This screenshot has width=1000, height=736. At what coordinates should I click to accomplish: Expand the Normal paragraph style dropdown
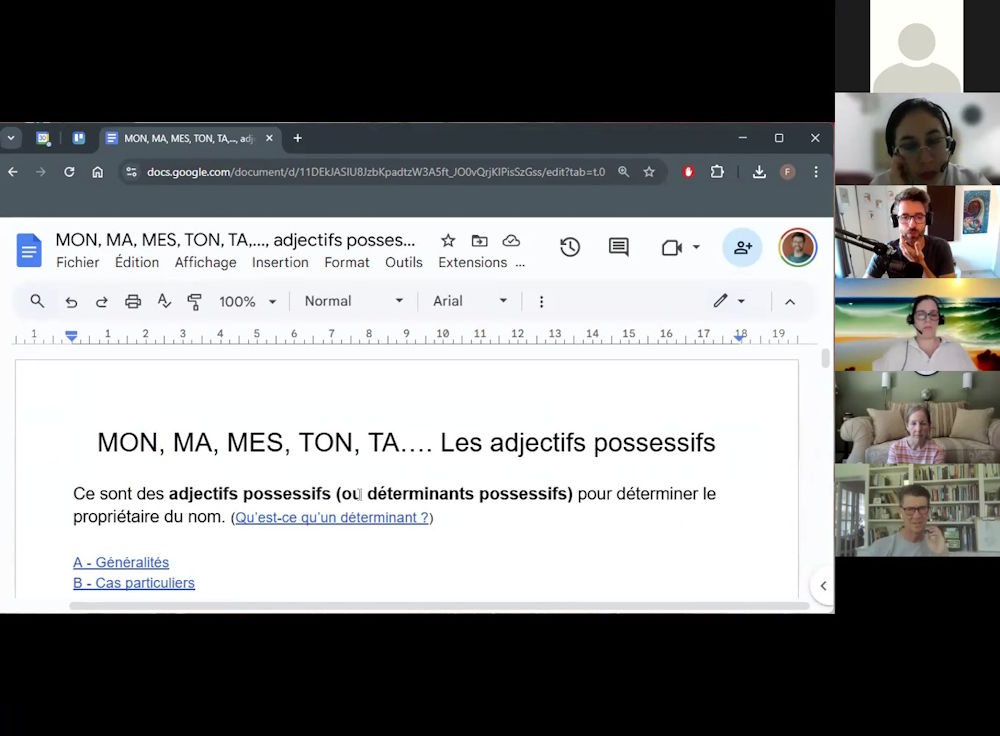click(353, 301)
